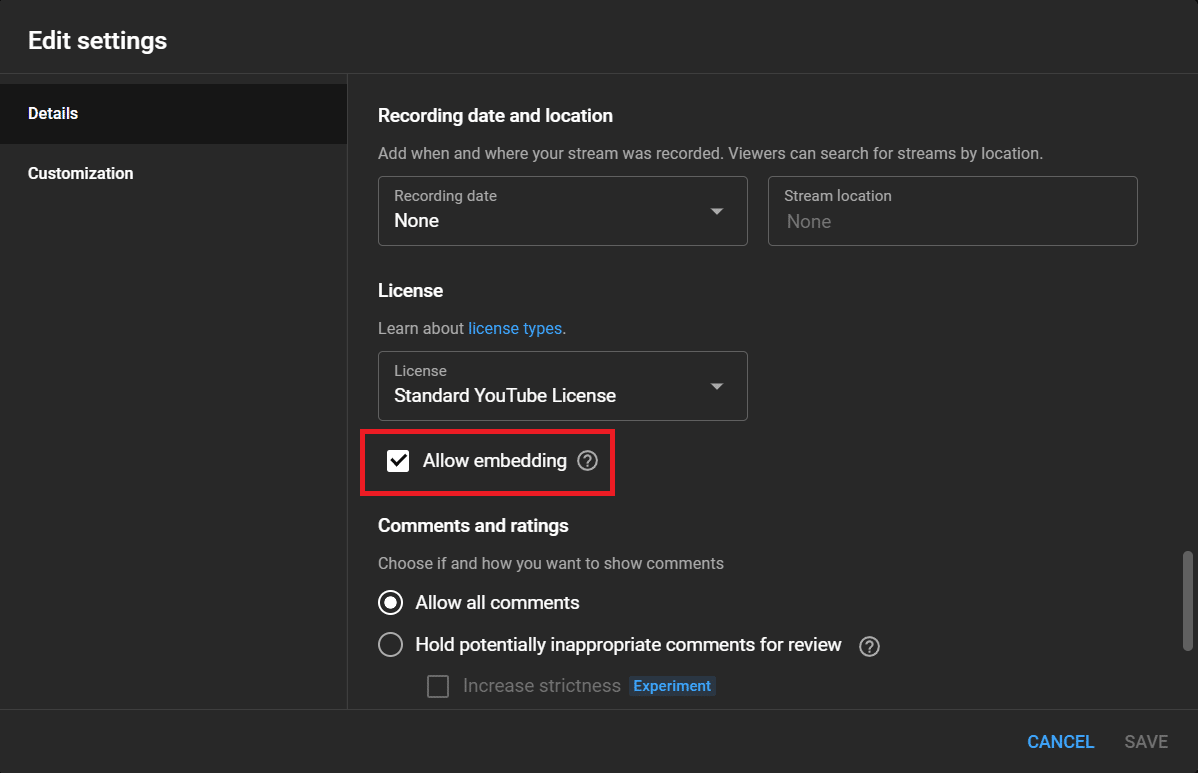Click None under Recording date
This screenshot has height=773, width=1198.
(x=416, y=220)
